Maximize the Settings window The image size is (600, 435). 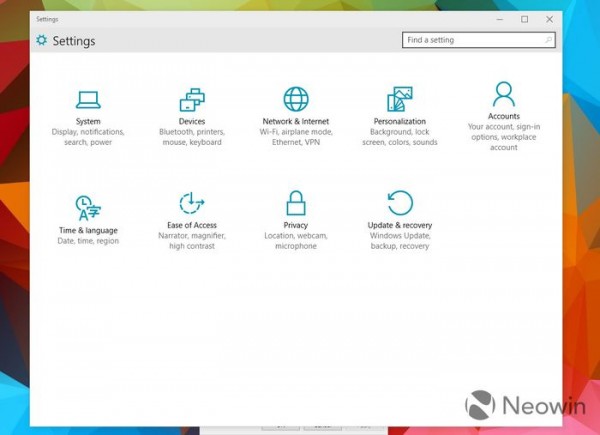524,19
